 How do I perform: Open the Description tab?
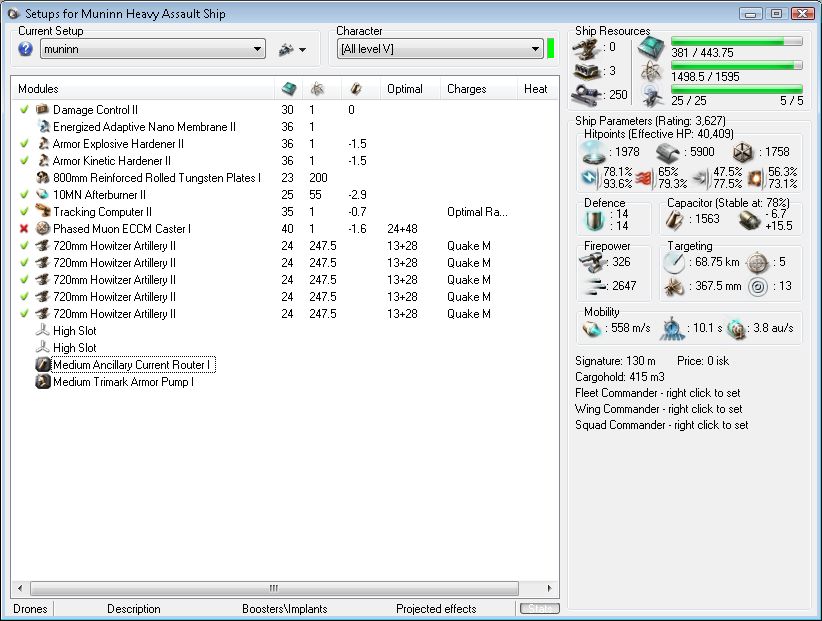click(134, 608)
